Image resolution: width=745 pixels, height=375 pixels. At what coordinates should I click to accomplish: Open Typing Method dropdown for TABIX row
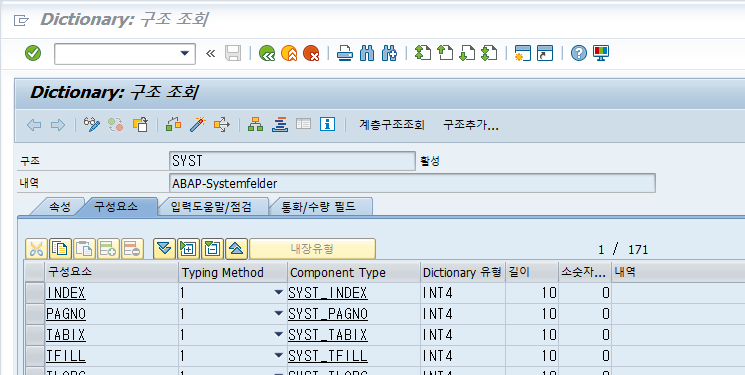click(279, 335)
